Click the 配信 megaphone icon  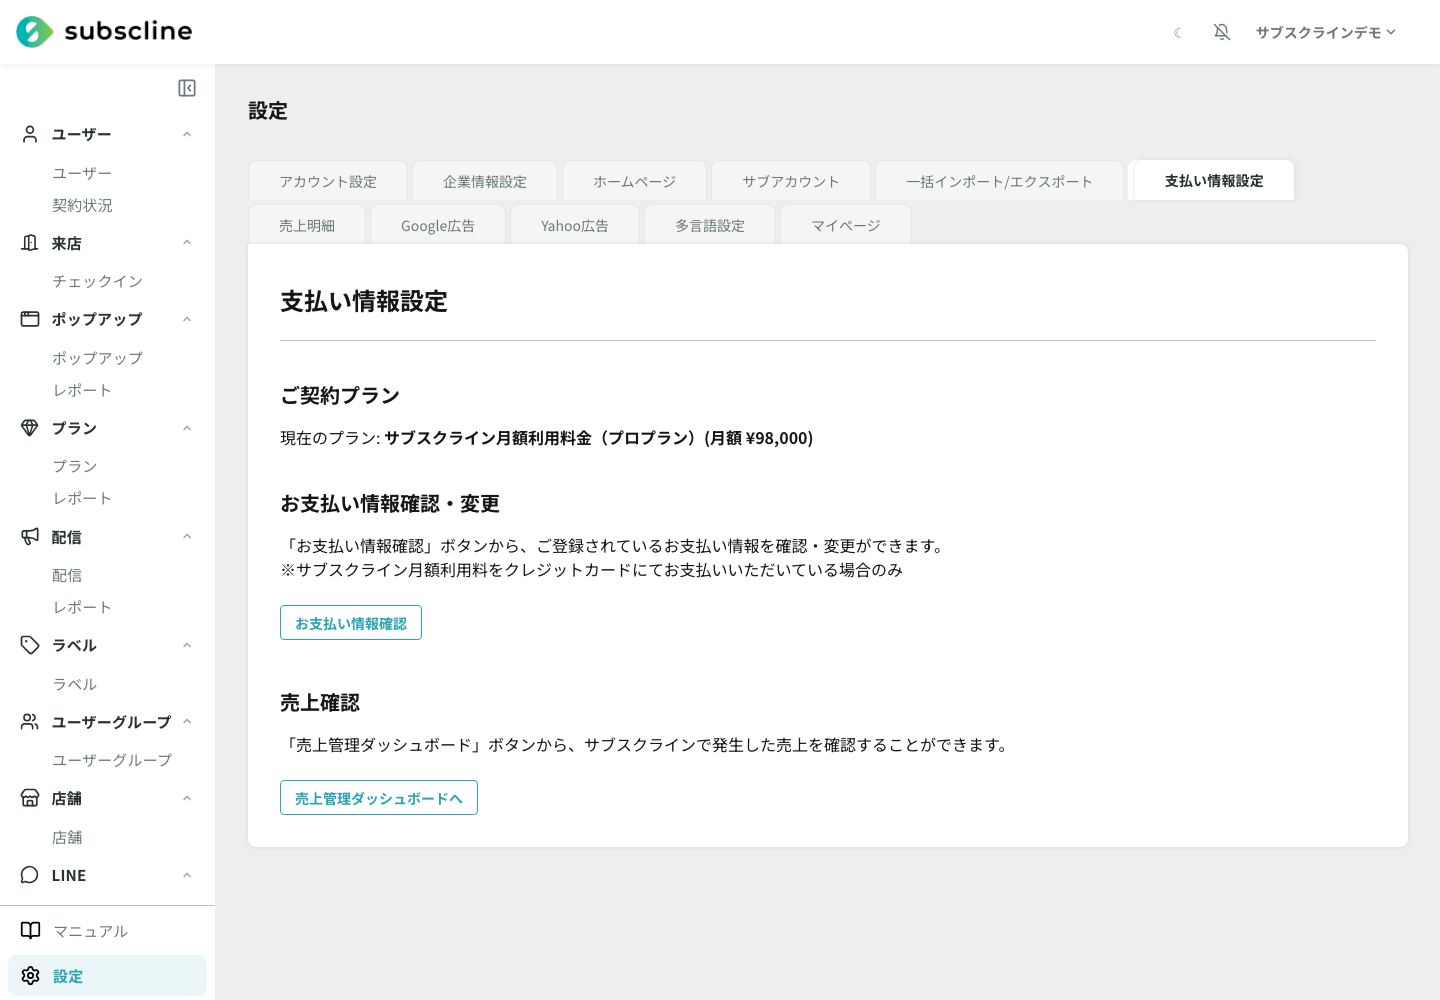click(x=30, y=537)
